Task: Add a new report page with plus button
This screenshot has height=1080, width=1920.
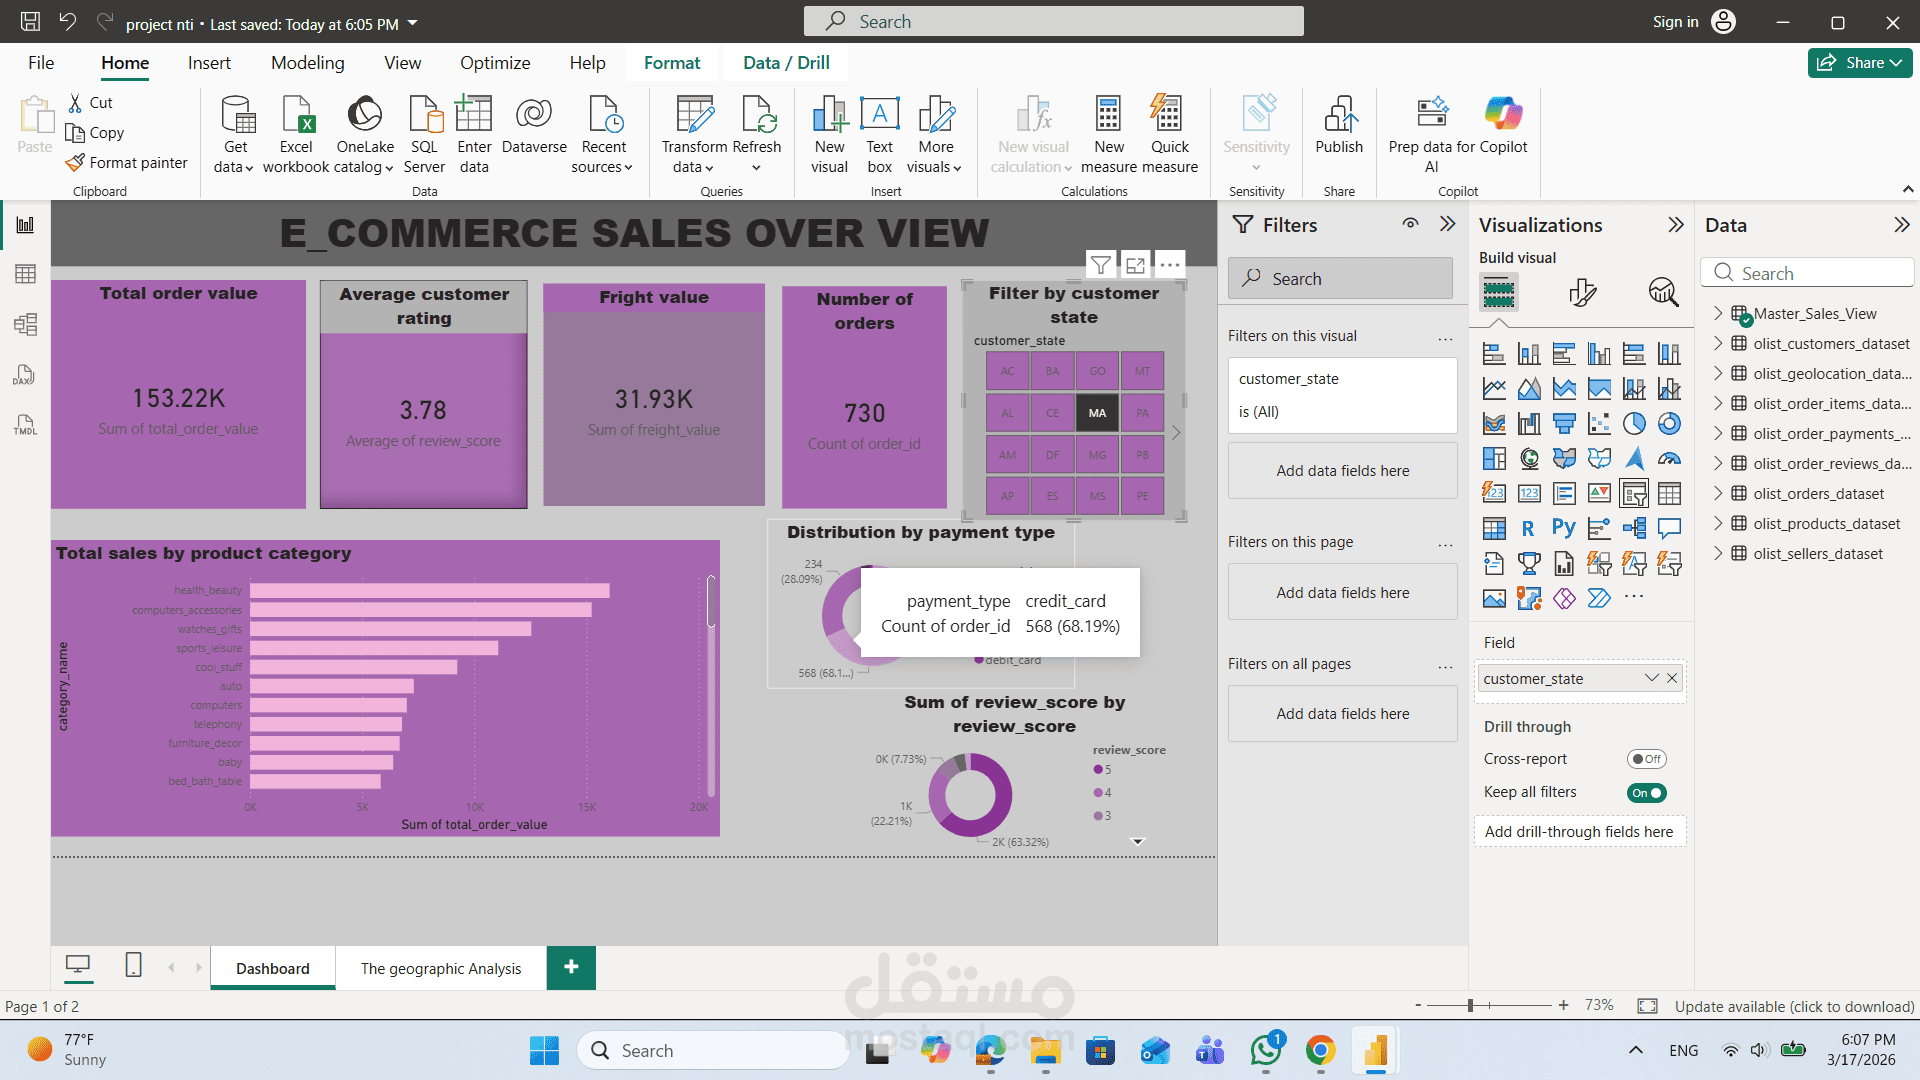Action: click(571, 967)
